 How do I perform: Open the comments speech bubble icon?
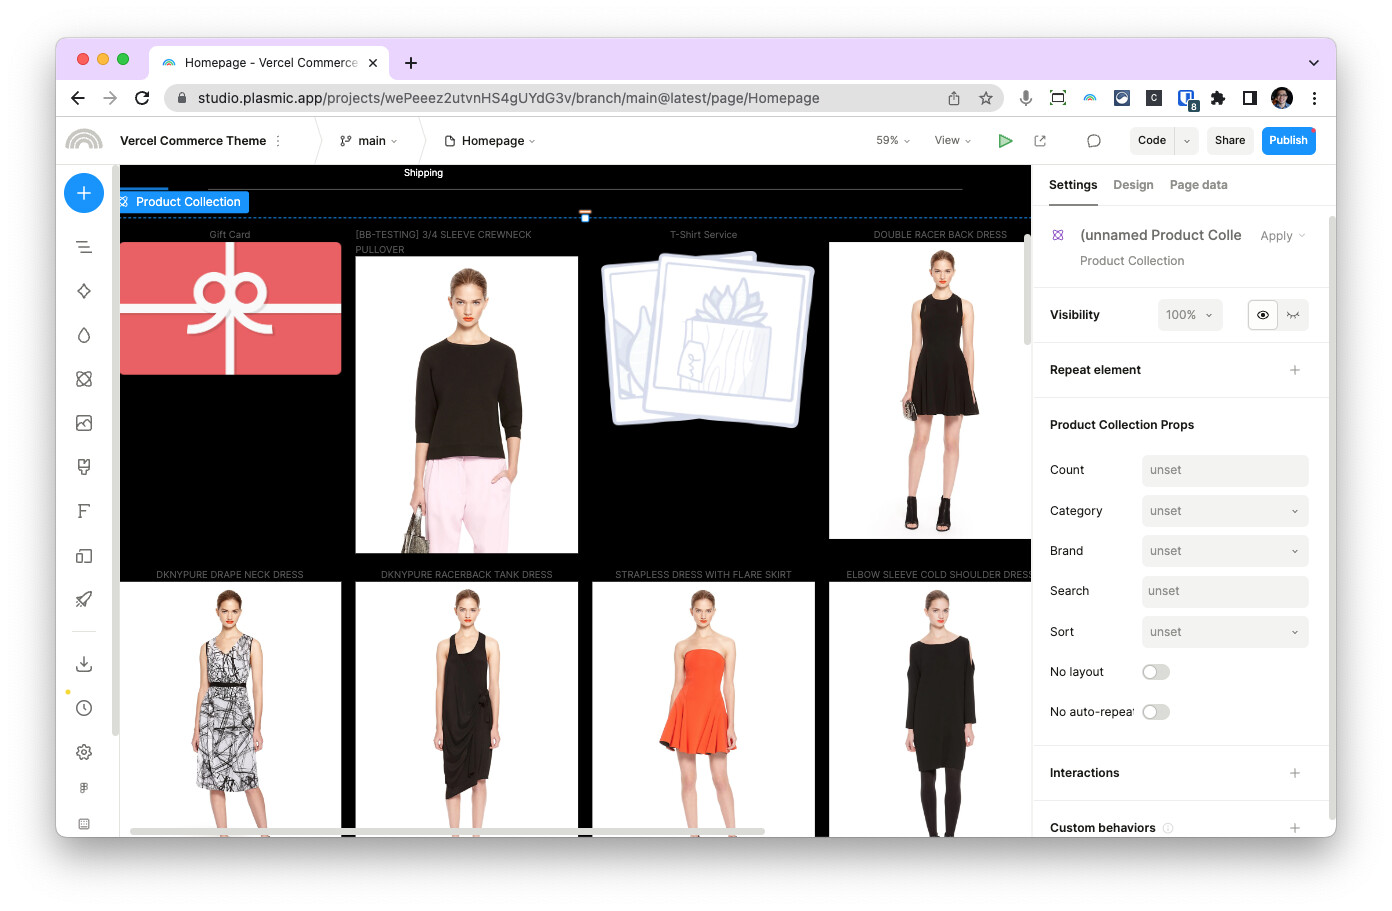[x=1094, y=141]
